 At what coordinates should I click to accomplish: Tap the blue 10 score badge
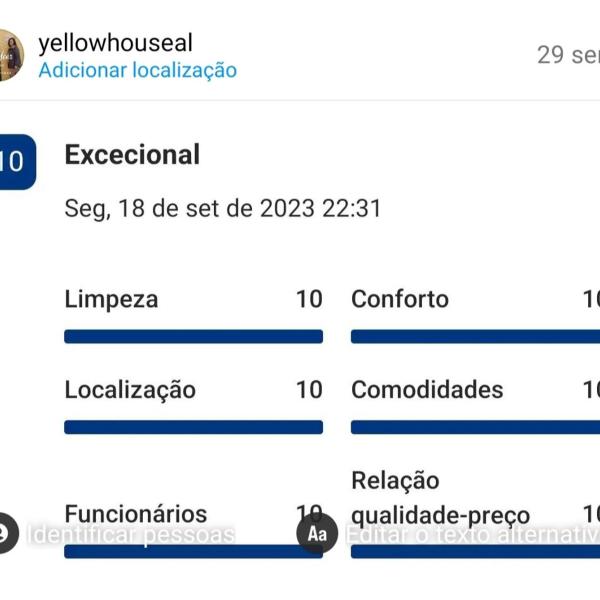[15, 162]
